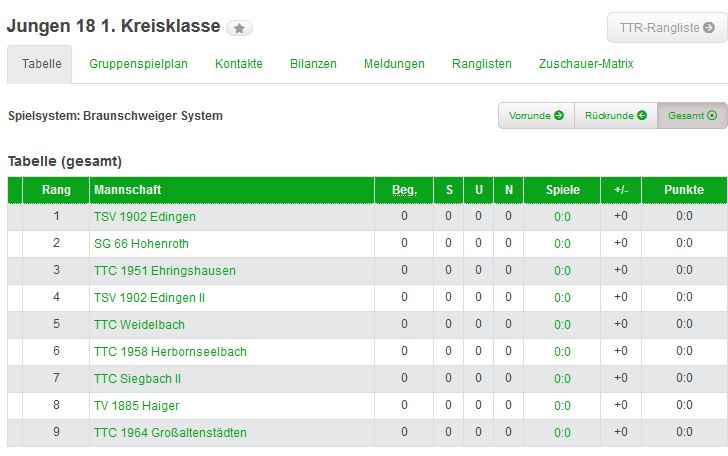
Task: Open team TTC 1964 Großaltenstädten
Action: [170, 432]
